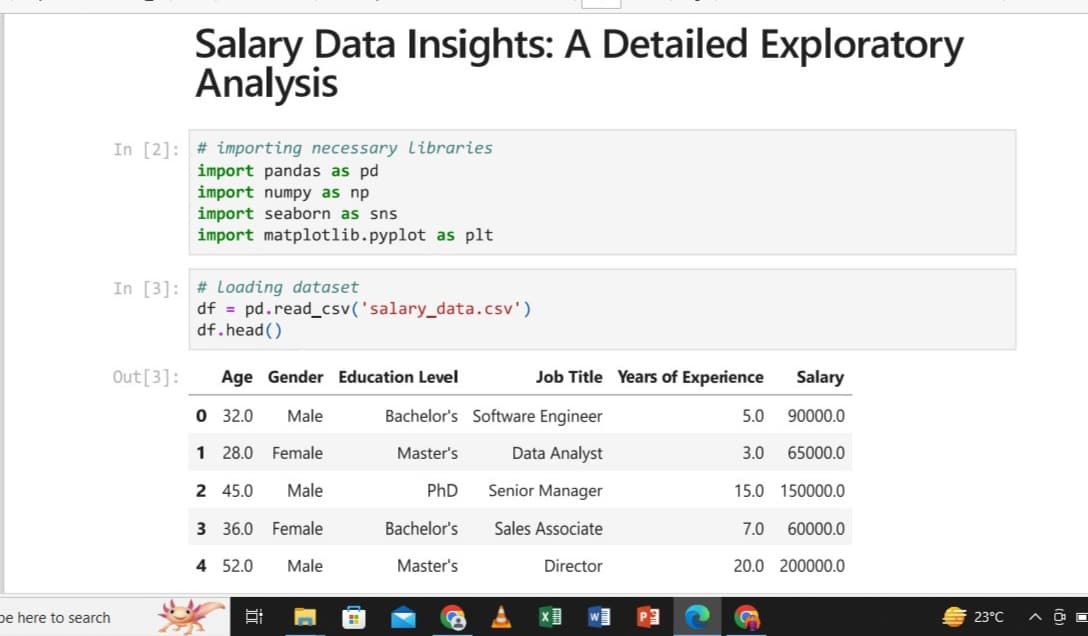
Task: Launch Word from the taskbar
Action: click(600, 618)
